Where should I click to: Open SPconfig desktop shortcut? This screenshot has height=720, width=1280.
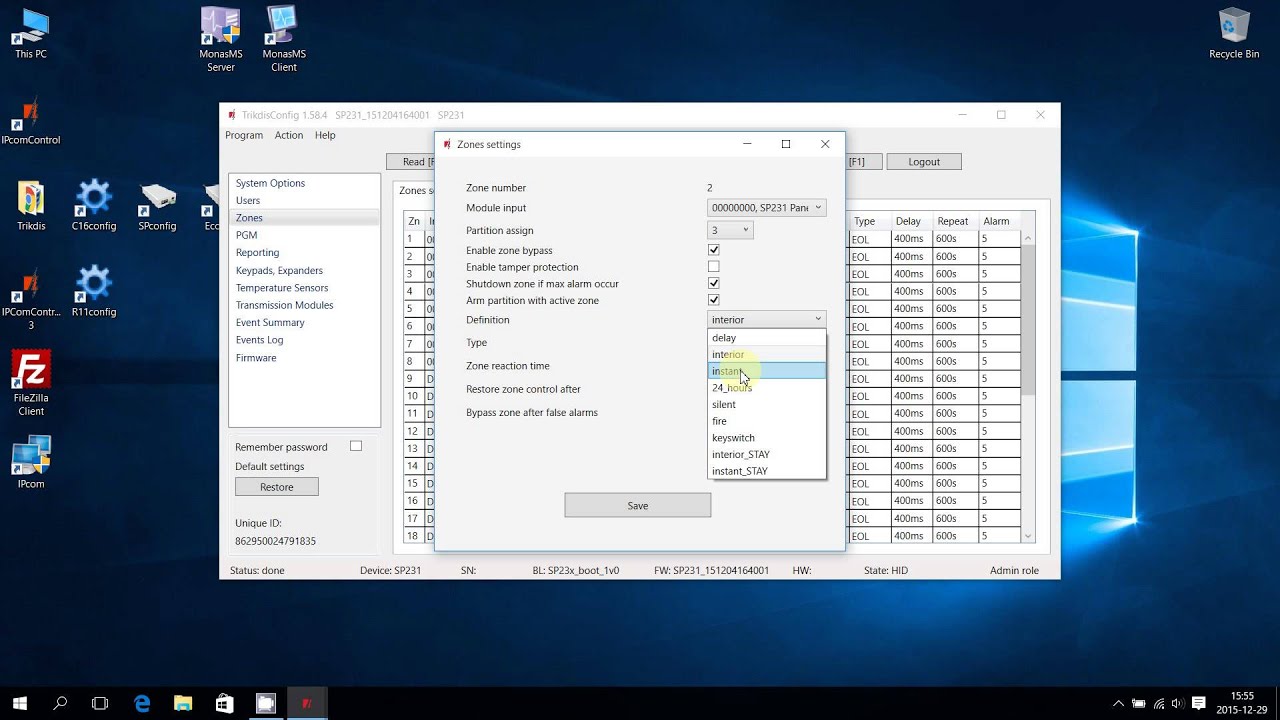coord(158,206)
